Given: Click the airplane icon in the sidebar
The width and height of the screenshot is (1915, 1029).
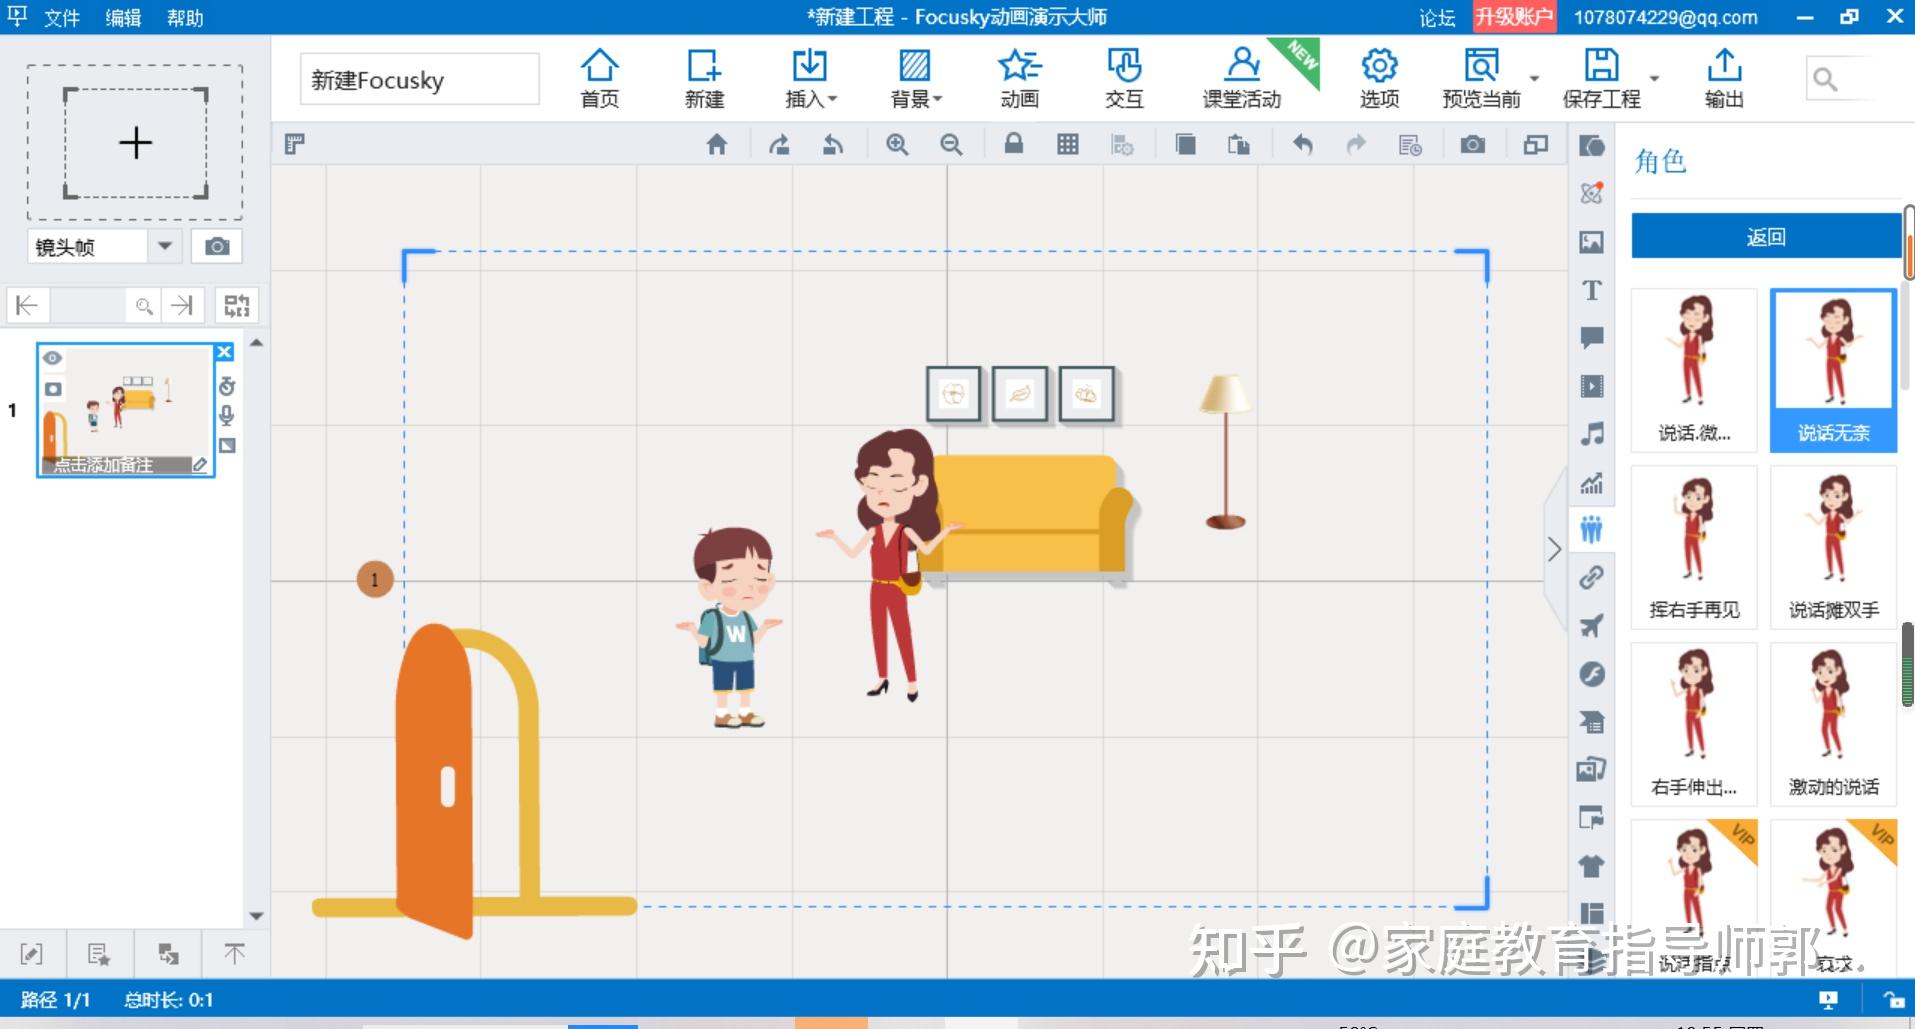Looking at the screenshot, I should (1592, 626).
